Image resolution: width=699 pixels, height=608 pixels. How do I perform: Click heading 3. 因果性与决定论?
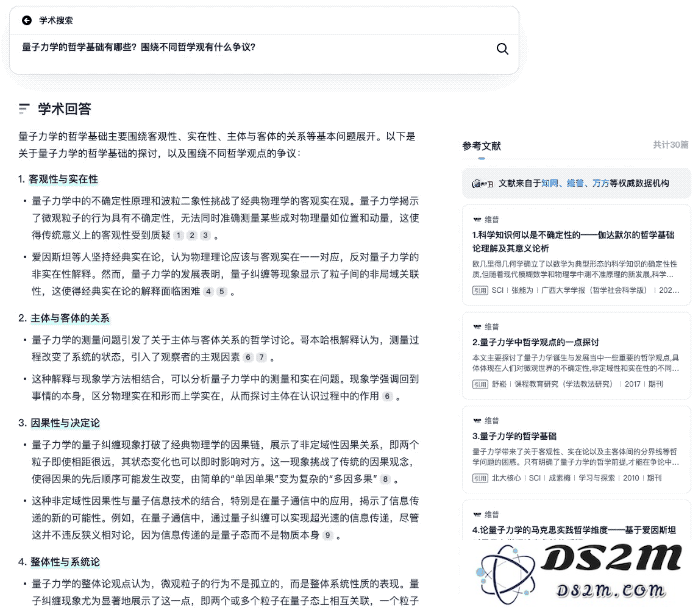click(x=59, y=423)
